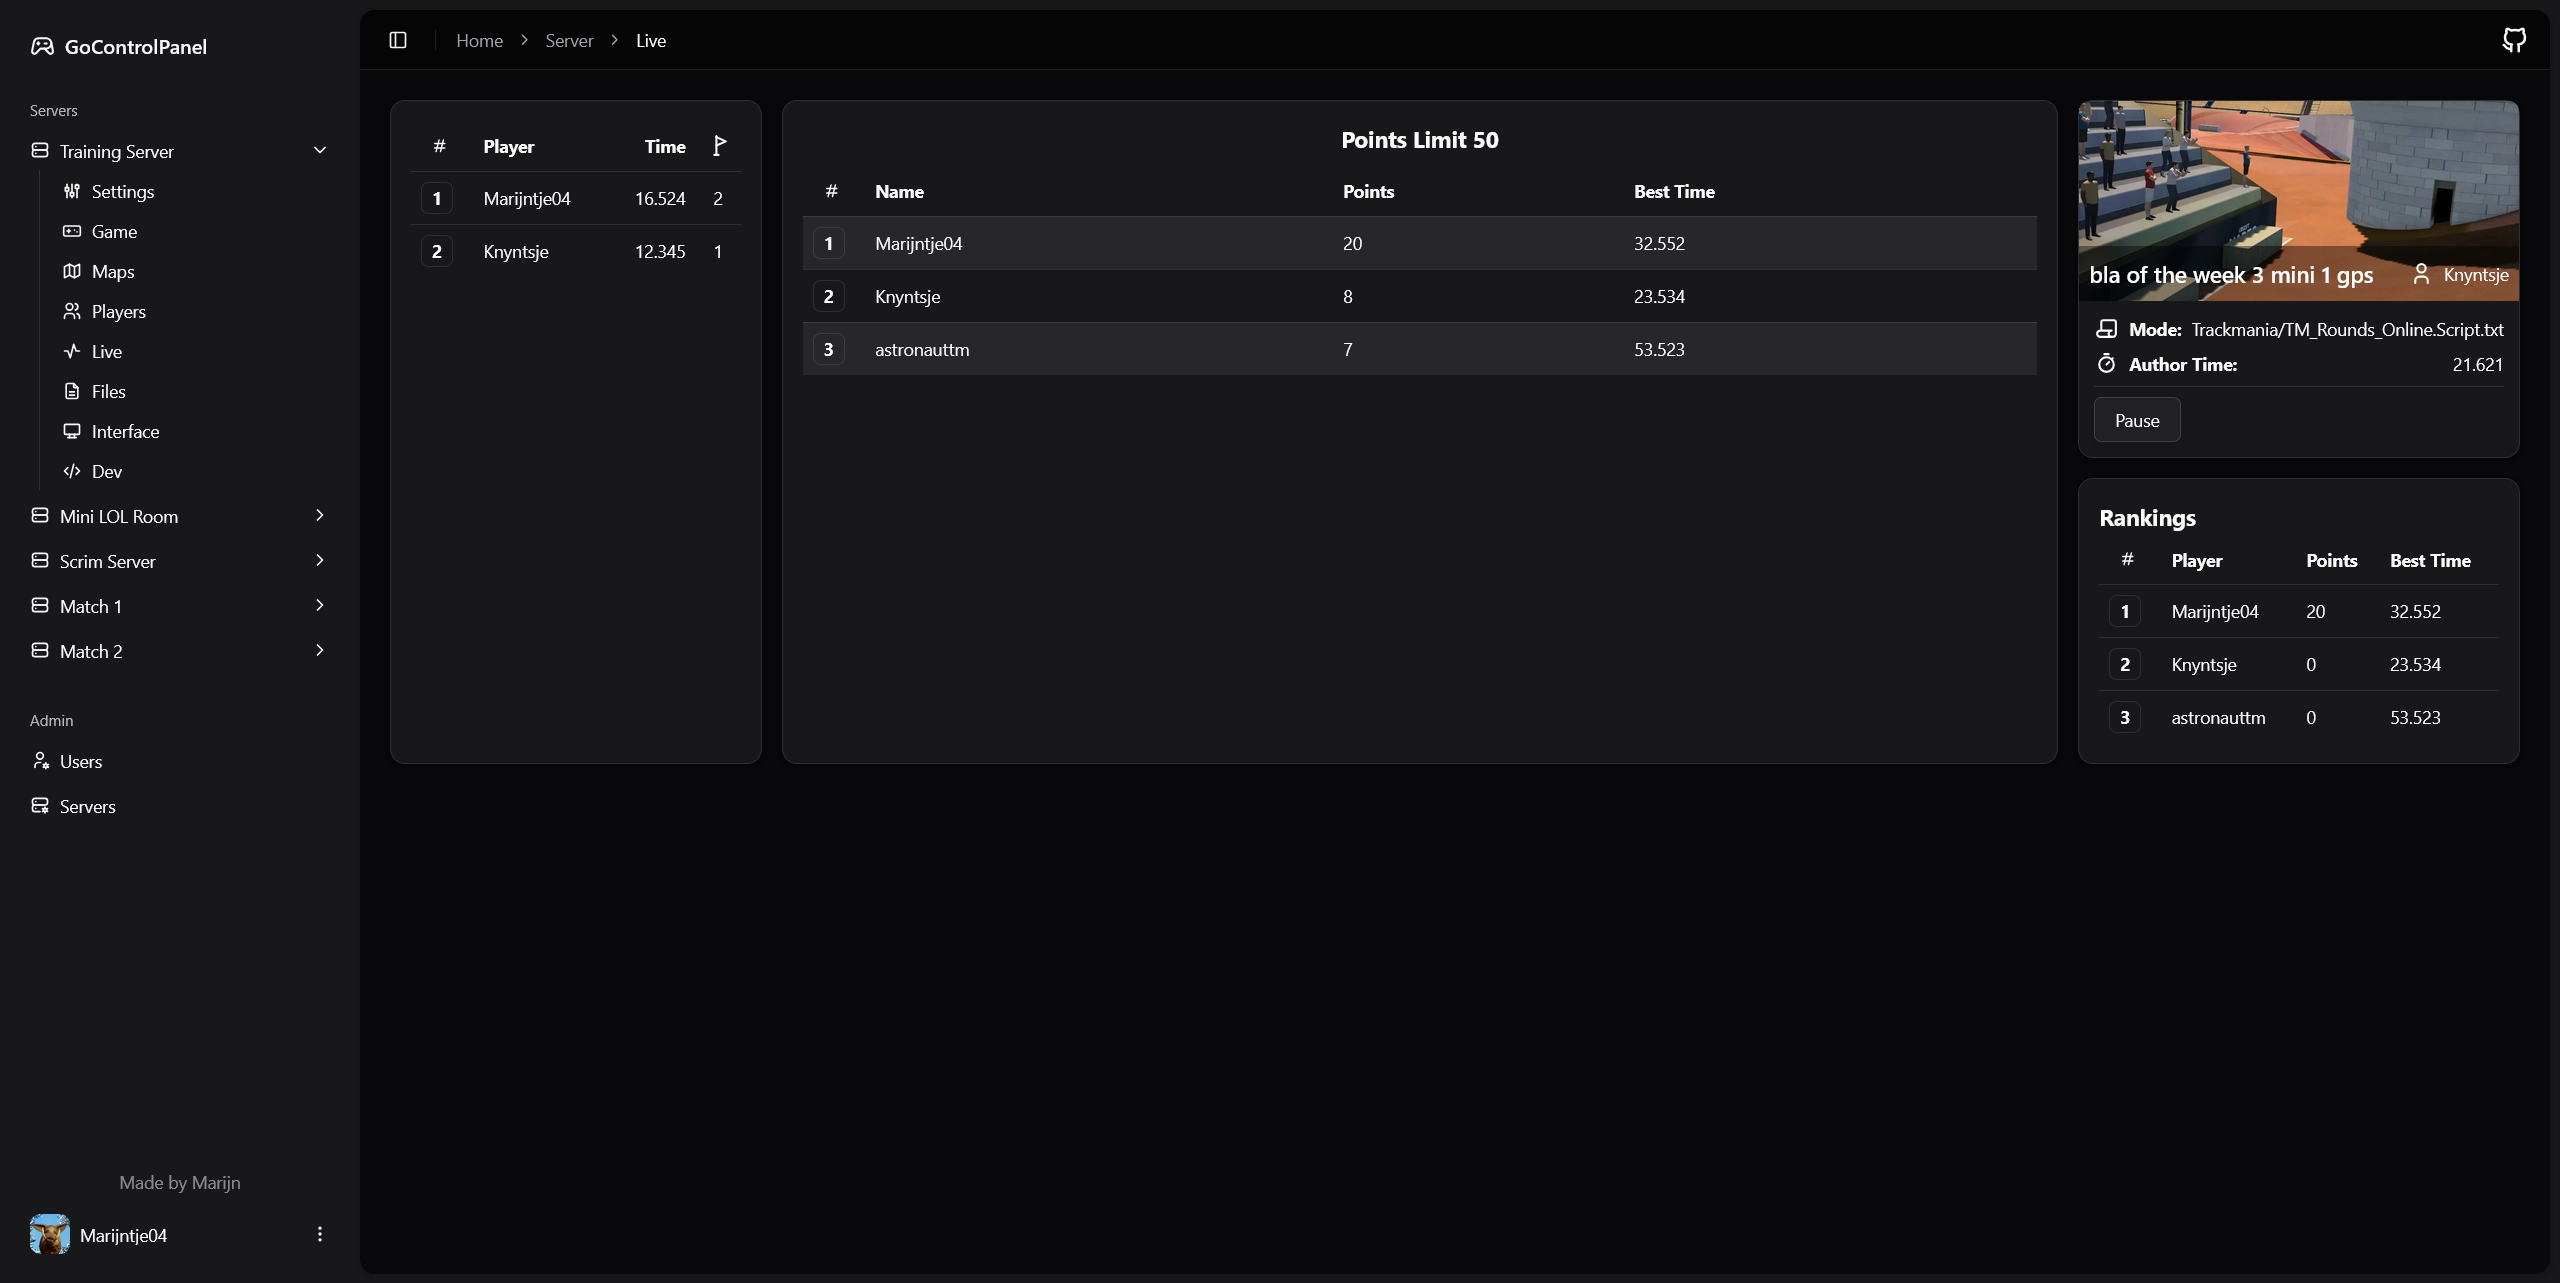Click the map thumbnail image
The width and height of the screenshot is (2560, 1283).
2298,200
